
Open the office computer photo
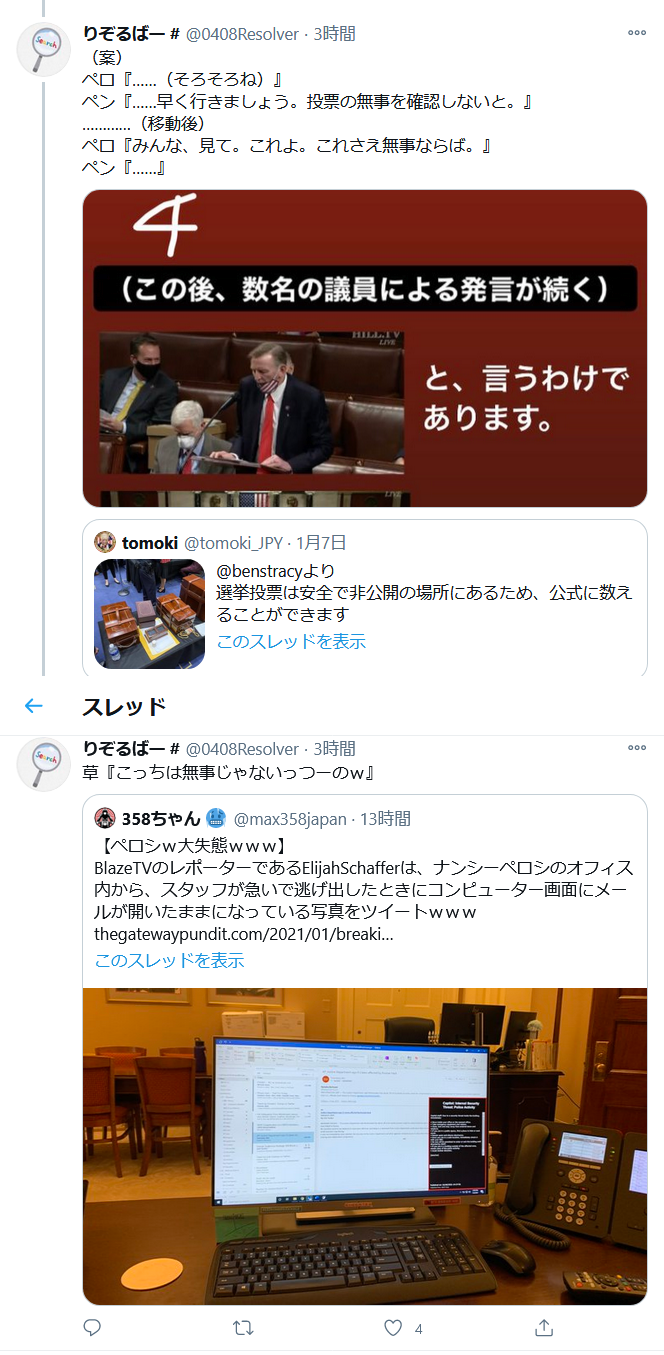pos(364,1146)
